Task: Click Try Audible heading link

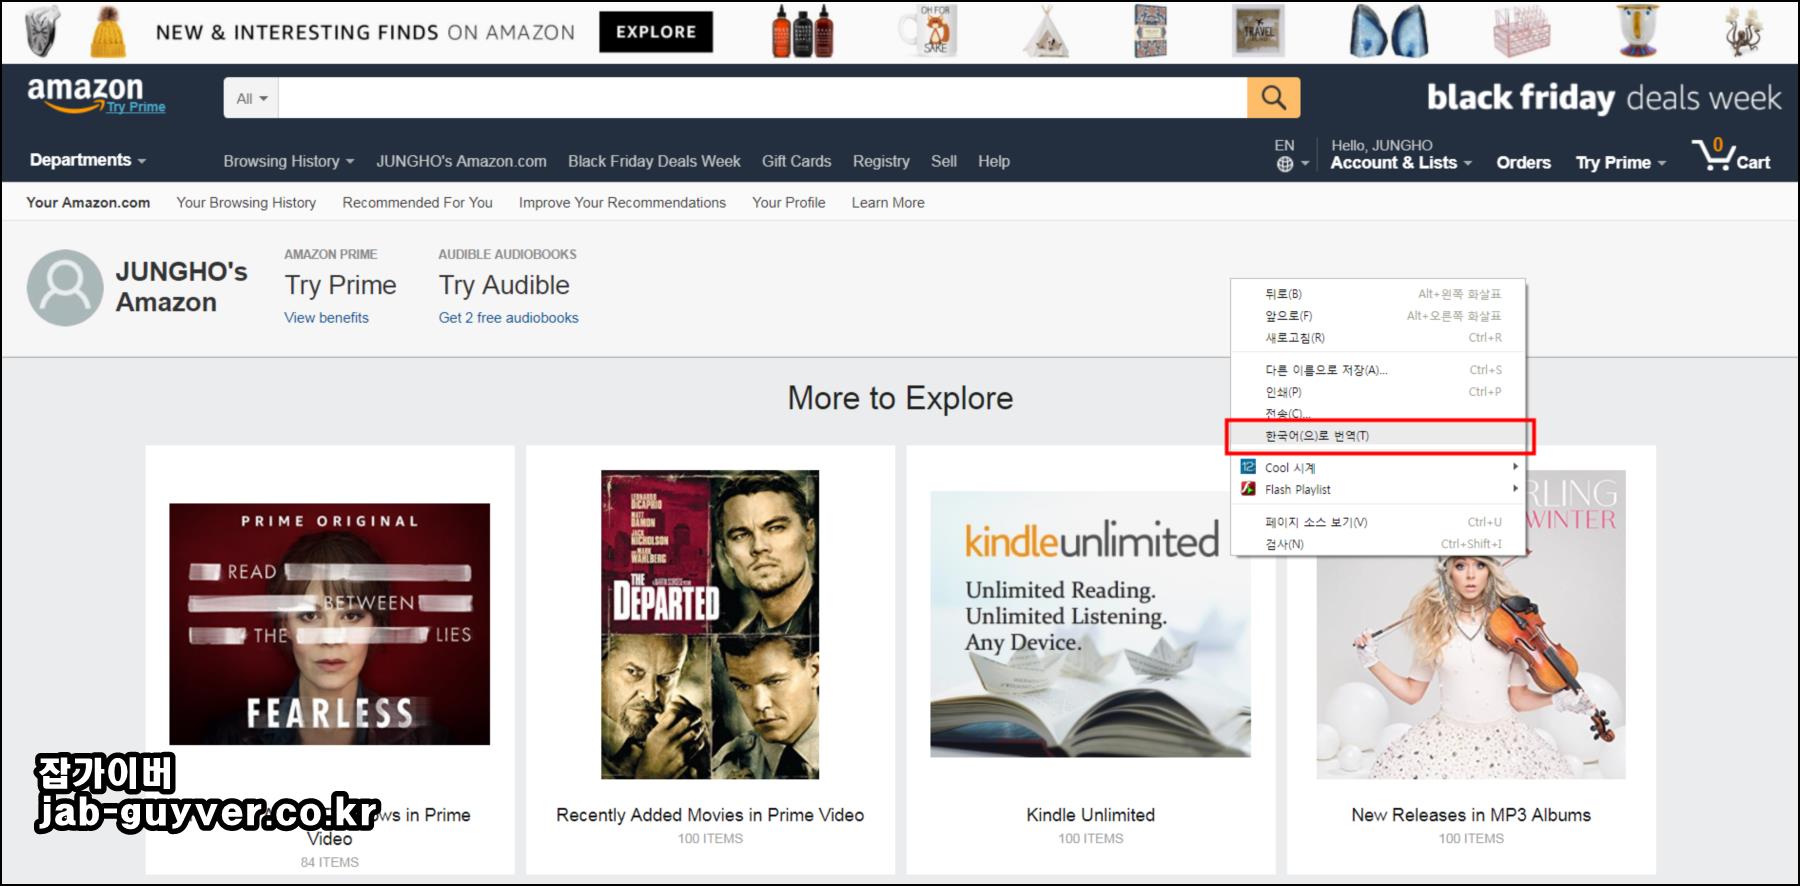Action: [504, 286]
